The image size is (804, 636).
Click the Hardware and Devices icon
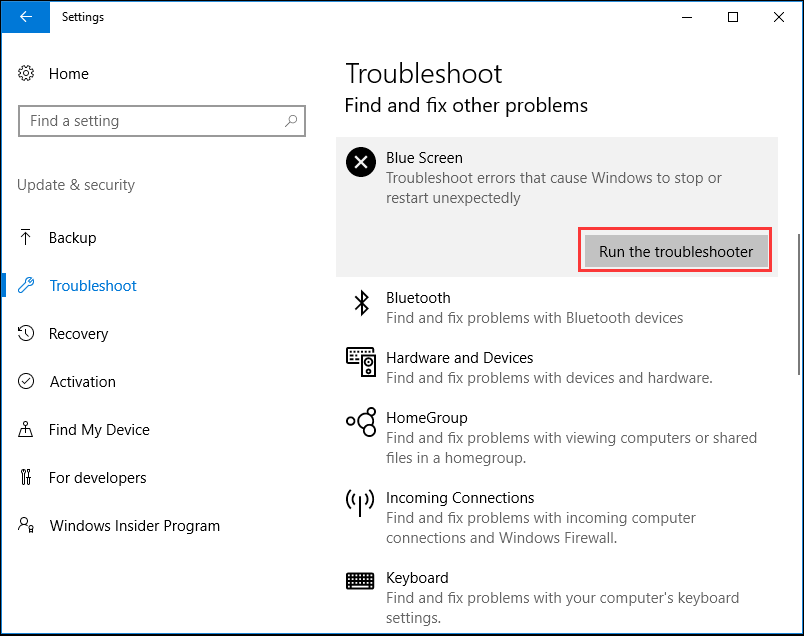tap(360, 362)
